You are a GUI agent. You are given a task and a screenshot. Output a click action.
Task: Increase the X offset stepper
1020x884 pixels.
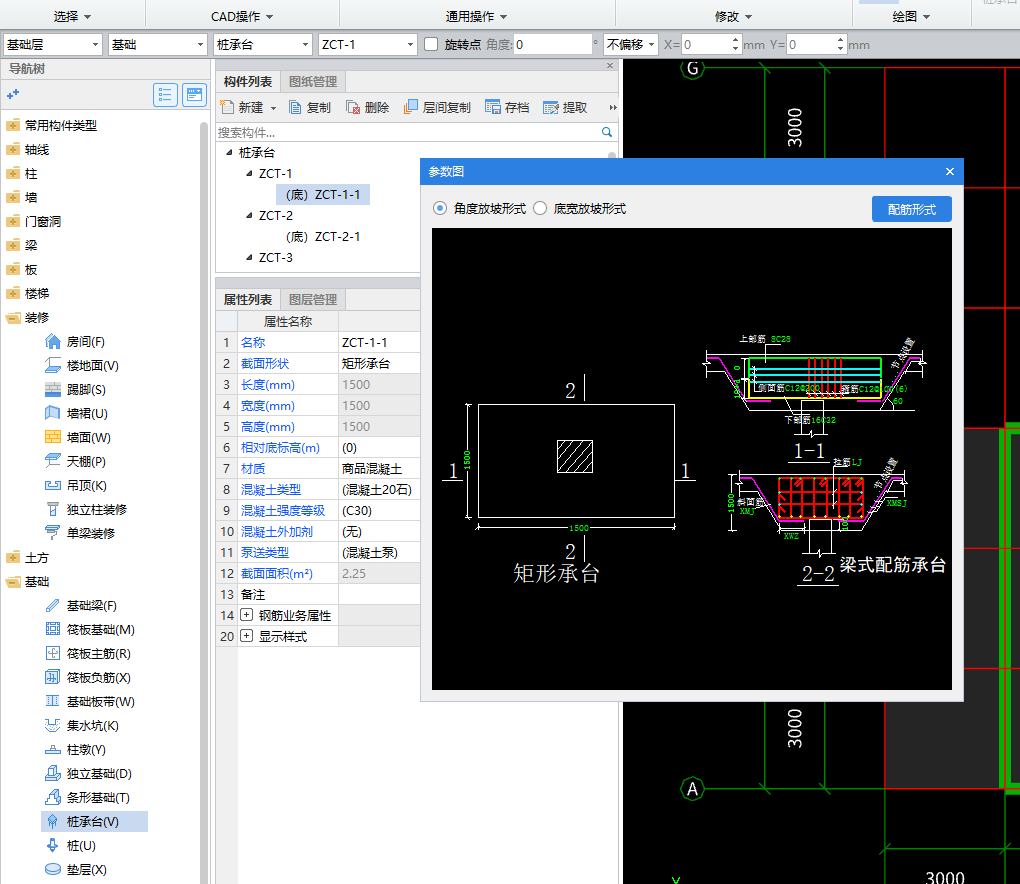point(735,40)
